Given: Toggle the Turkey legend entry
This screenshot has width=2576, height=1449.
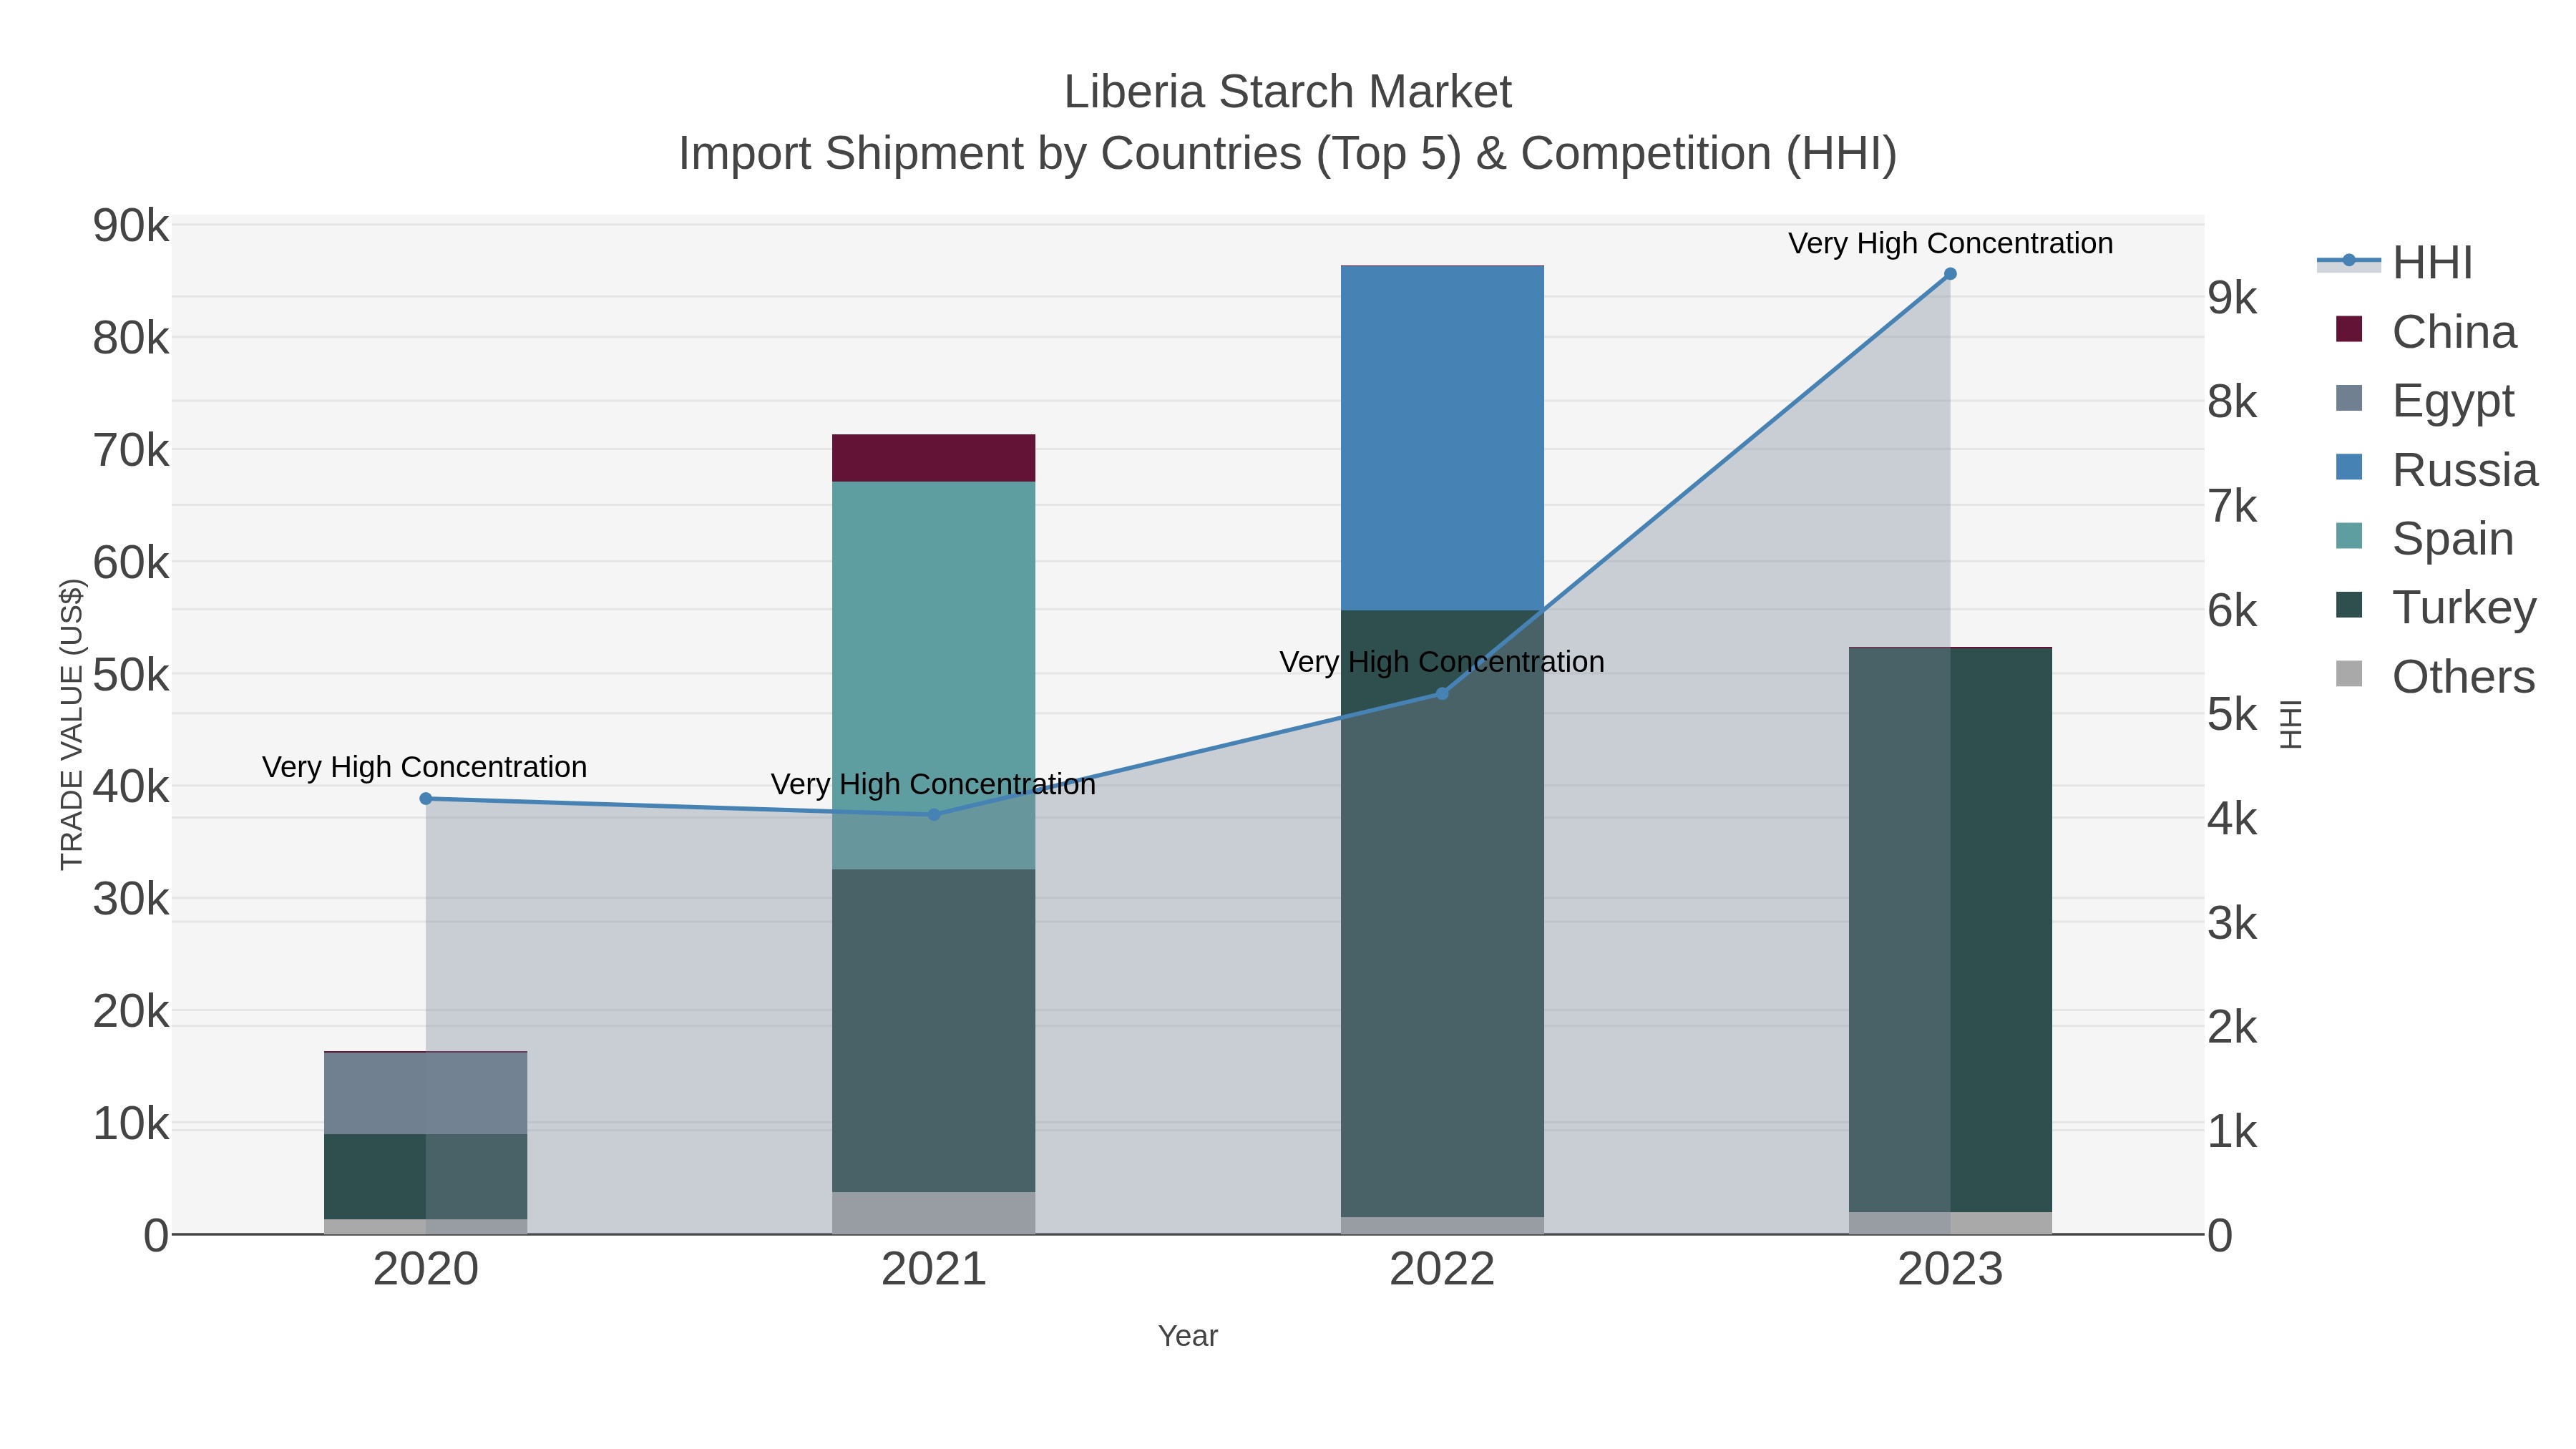Looking at the screenshot, I should (x=2436, y=608).
